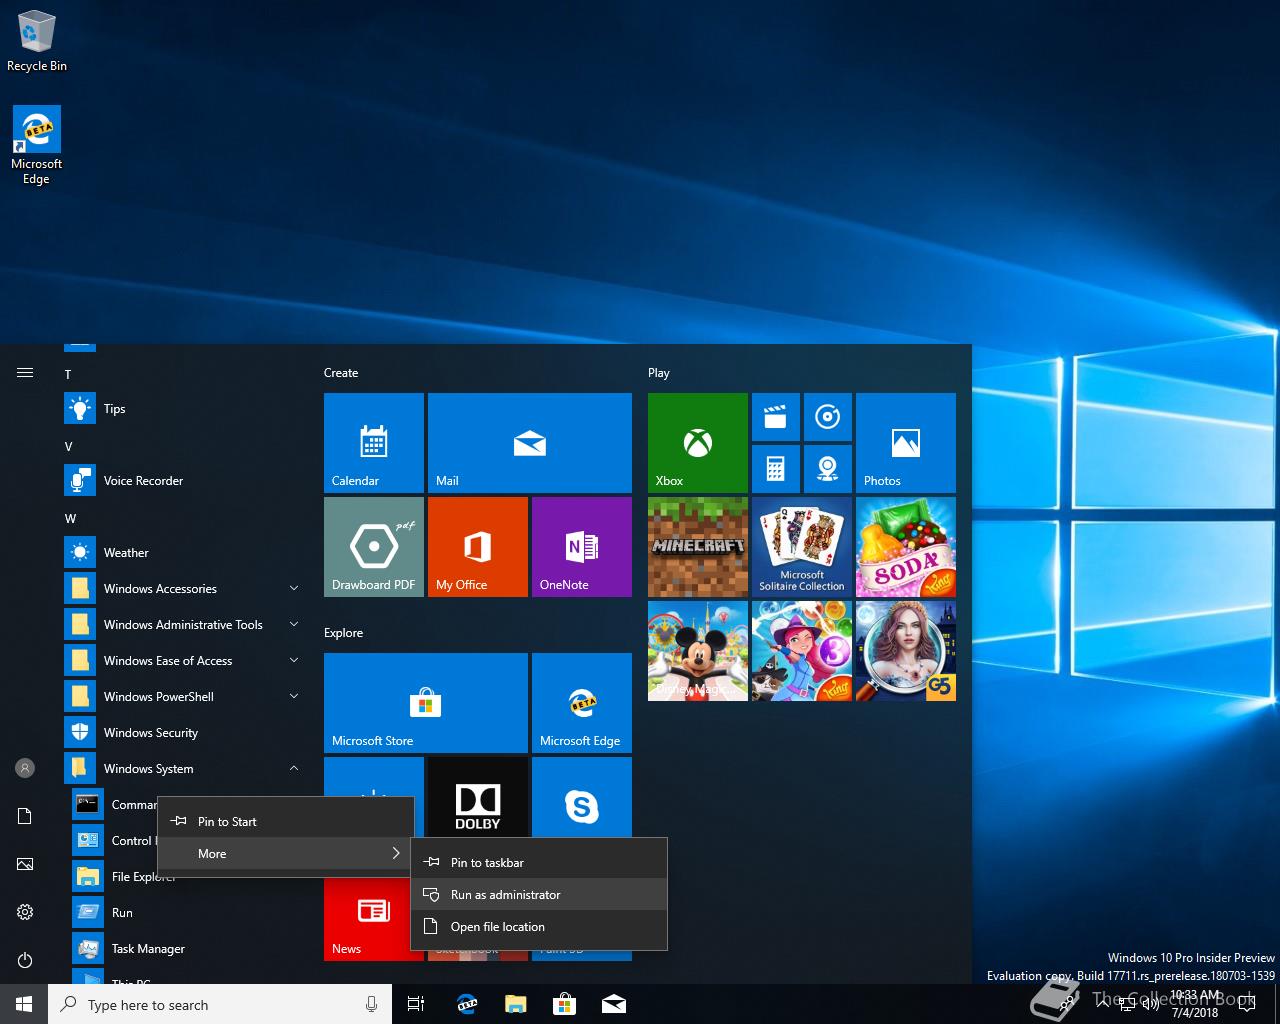The image size is (1280, 1024).
Task: Open Groove Music small tile
Action: pyautogui.click(x=828, y=417)
